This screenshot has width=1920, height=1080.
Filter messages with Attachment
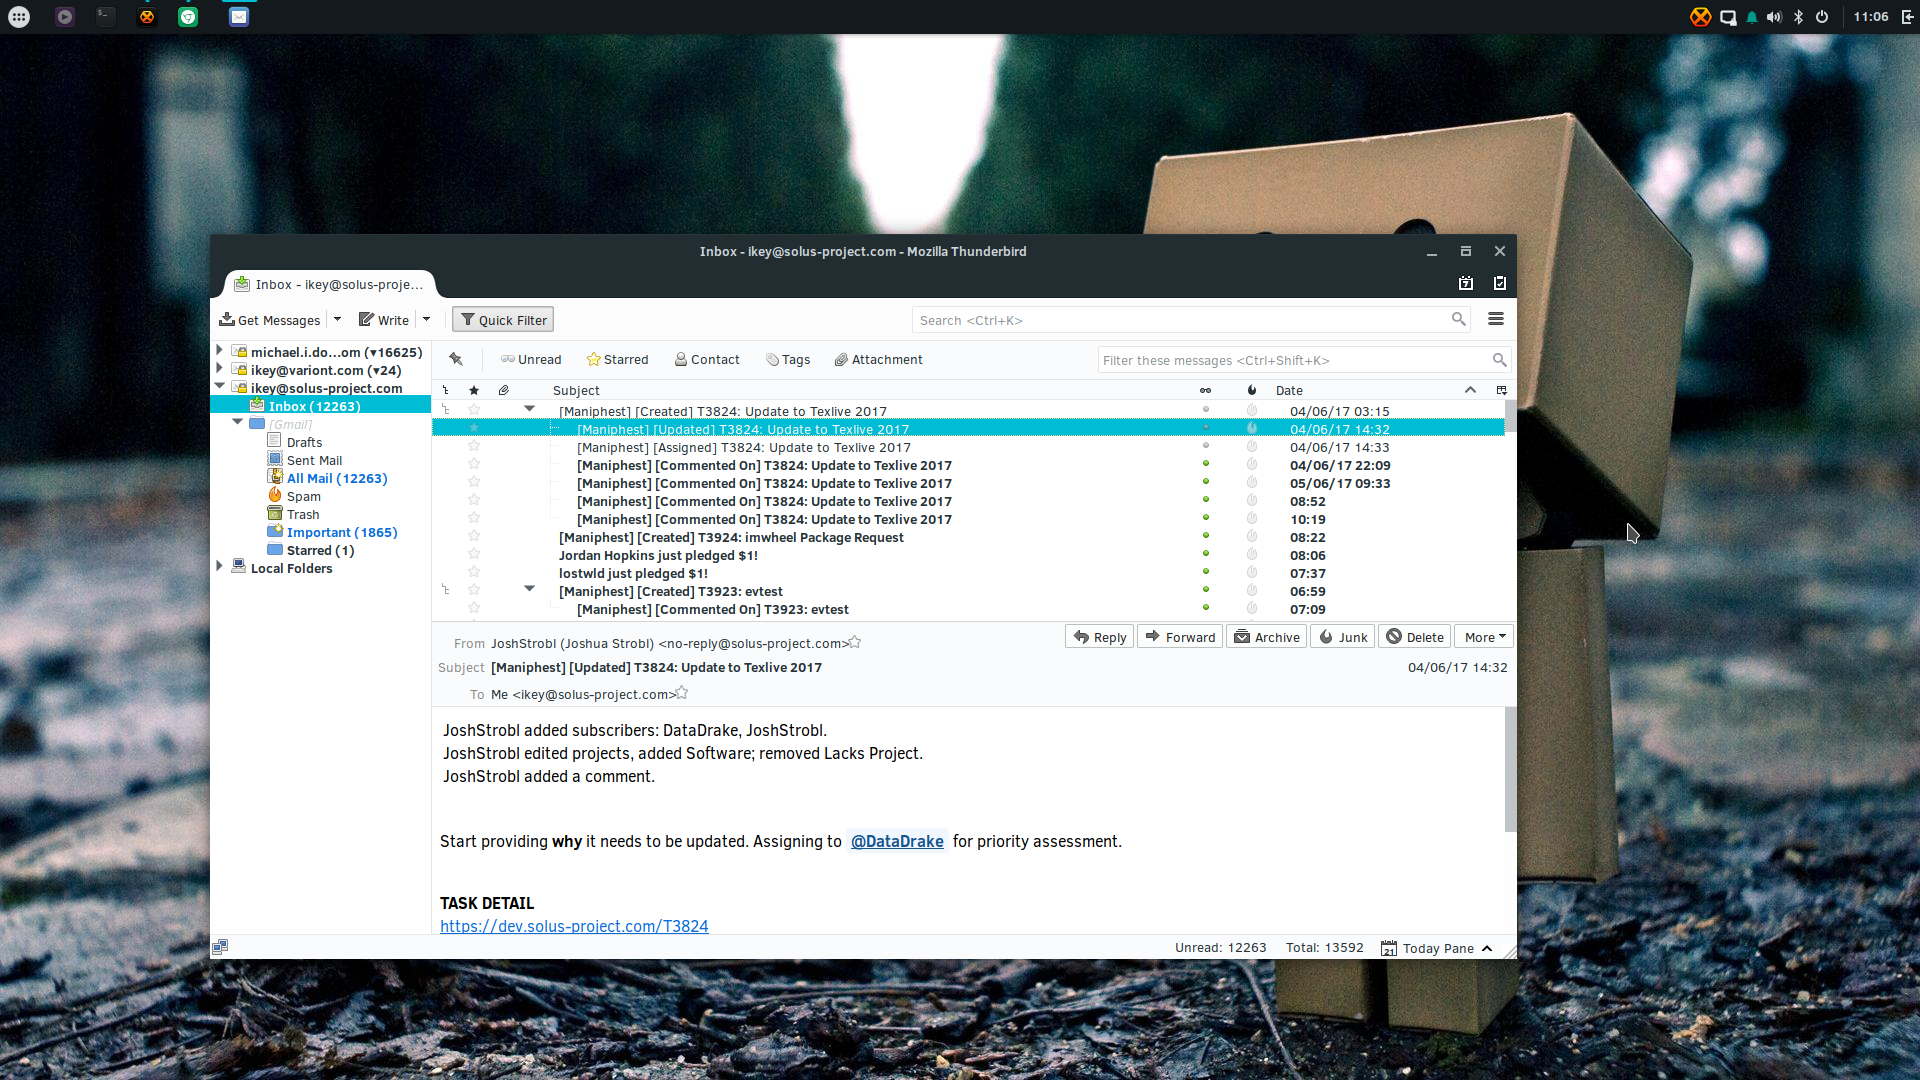click(x=878, y=360)
